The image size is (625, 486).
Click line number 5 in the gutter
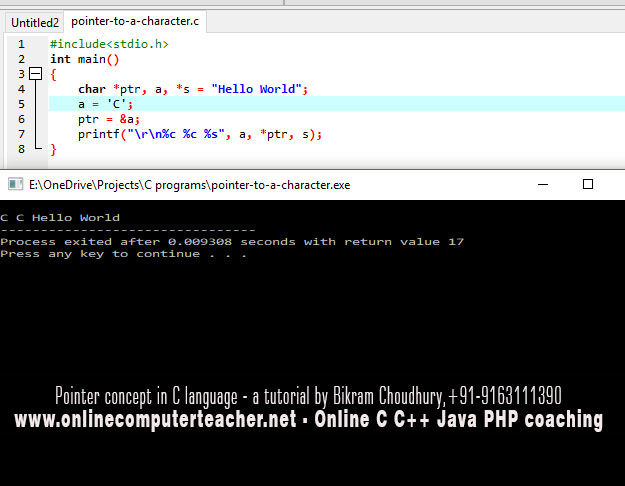(21, 104)
